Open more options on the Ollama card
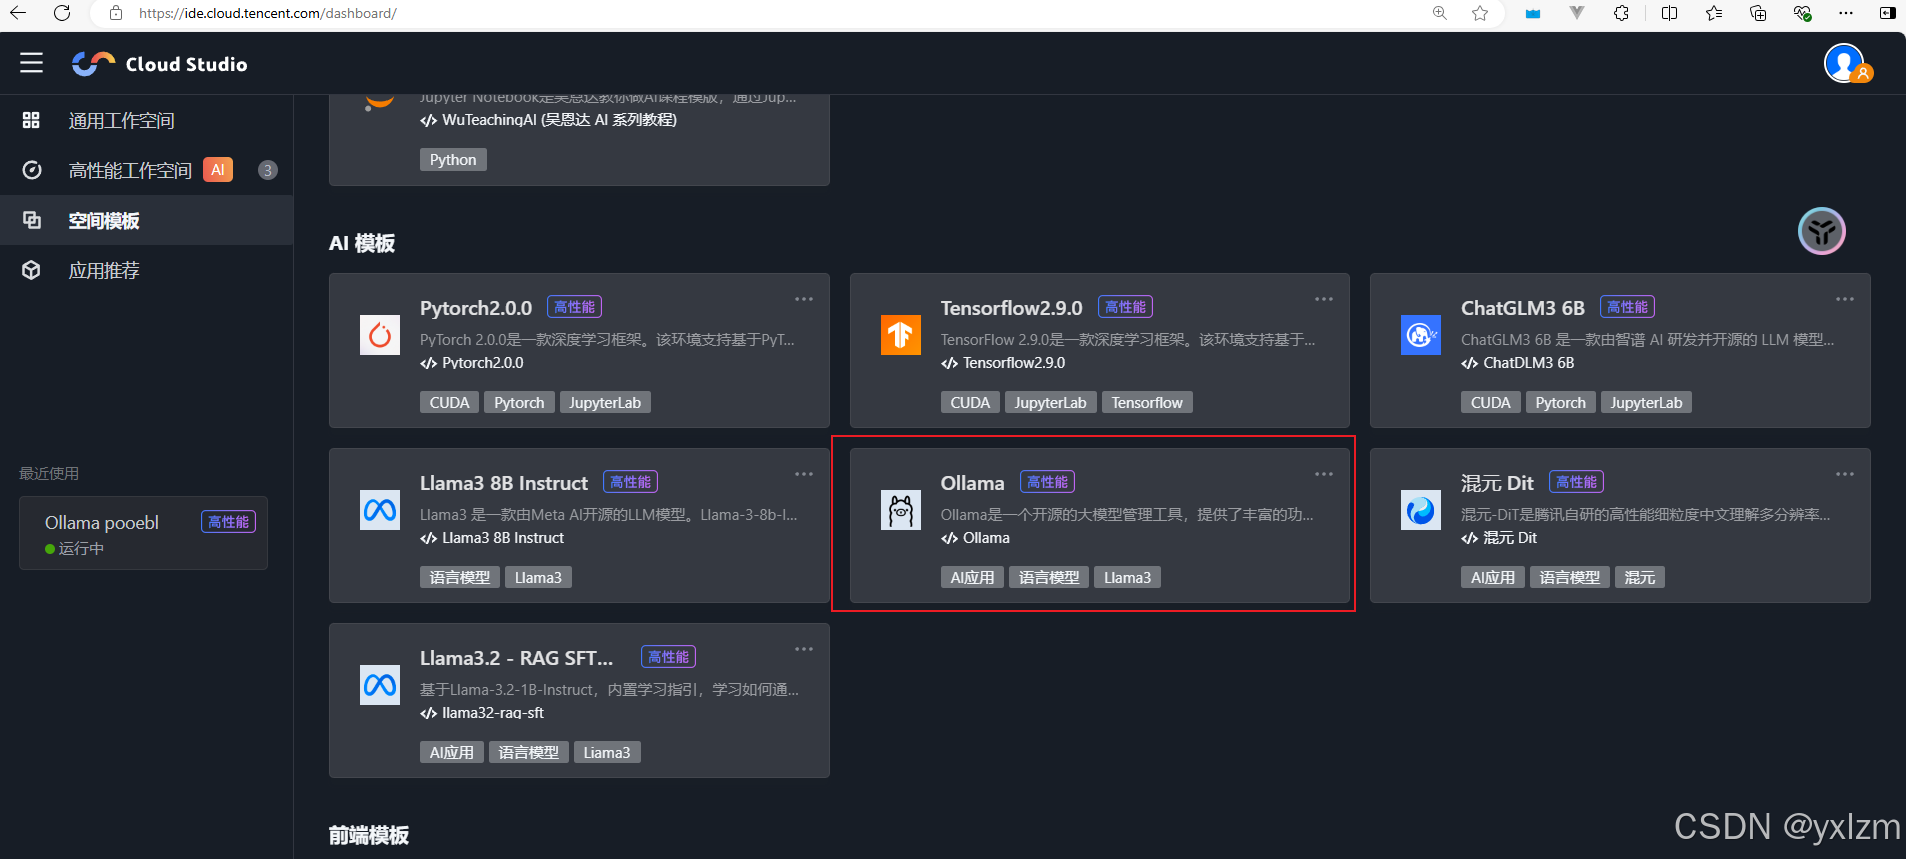This screenshot has width=1906, height=859. [x=1324, y=474]
